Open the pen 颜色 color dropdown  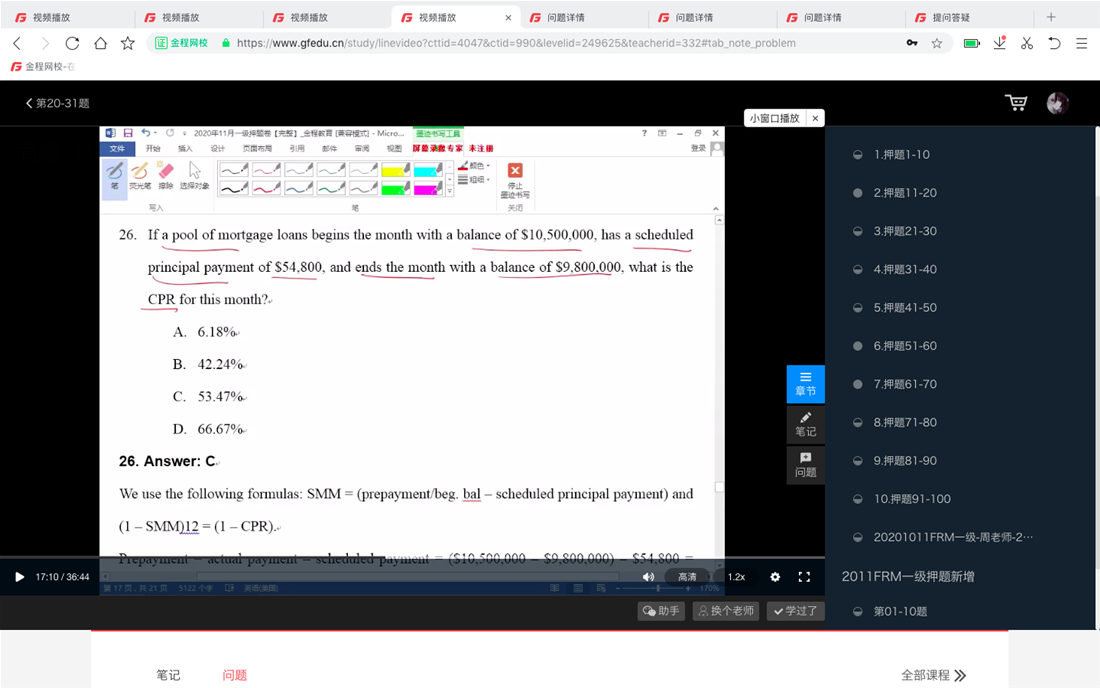pos(475,166)
